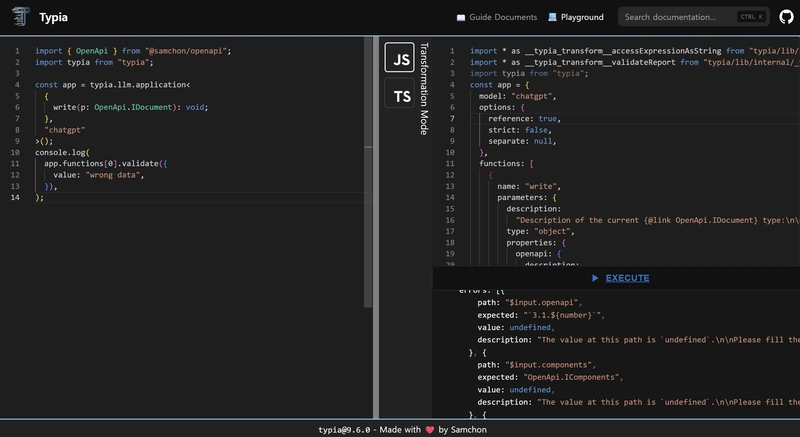Switch transformation mode to TS
The width and height of the screenshot is (800, 437).
[x=401, y=96]
